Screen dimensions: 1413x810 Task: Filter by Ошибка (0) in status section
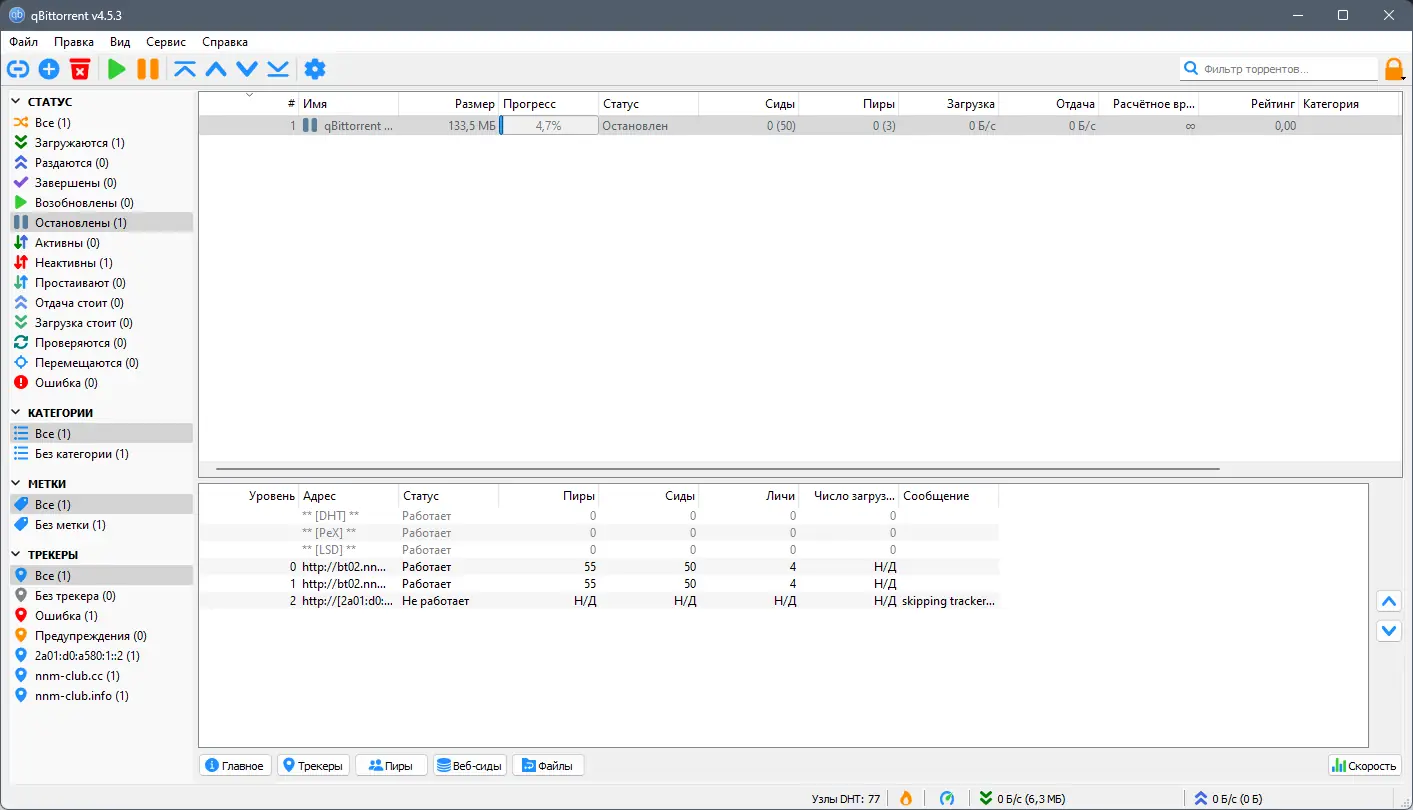(x=101, y=383)
